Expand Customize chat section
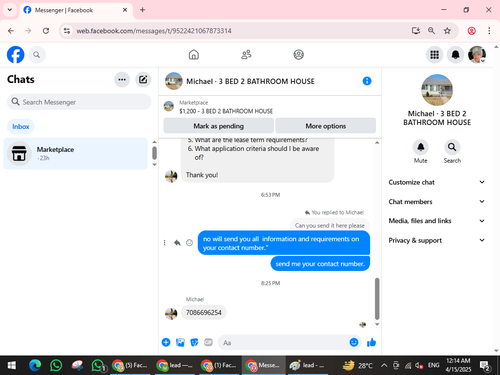 coord(437,182)
